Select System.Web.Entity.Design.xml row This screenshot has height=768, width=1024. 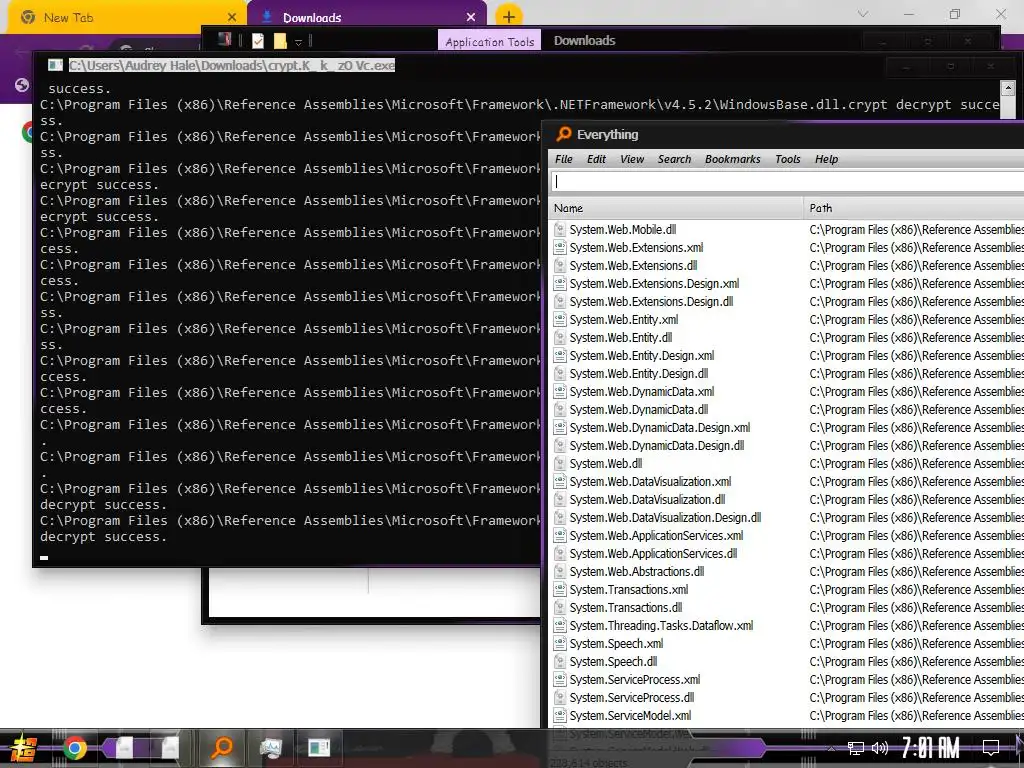click(786, 355)
